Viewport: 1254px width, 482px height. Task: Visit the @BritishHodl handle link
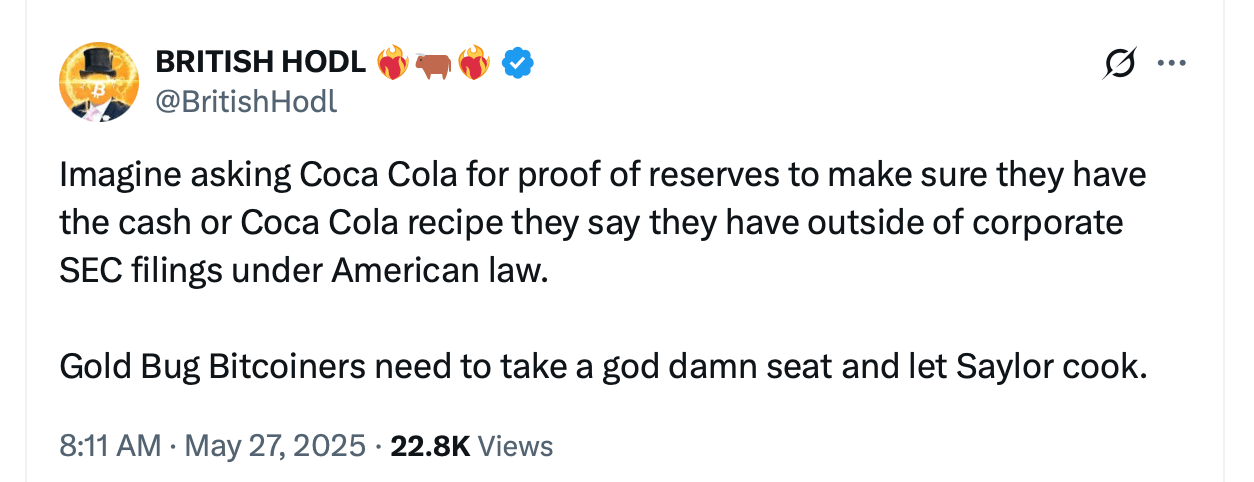[x=246, y=101]
